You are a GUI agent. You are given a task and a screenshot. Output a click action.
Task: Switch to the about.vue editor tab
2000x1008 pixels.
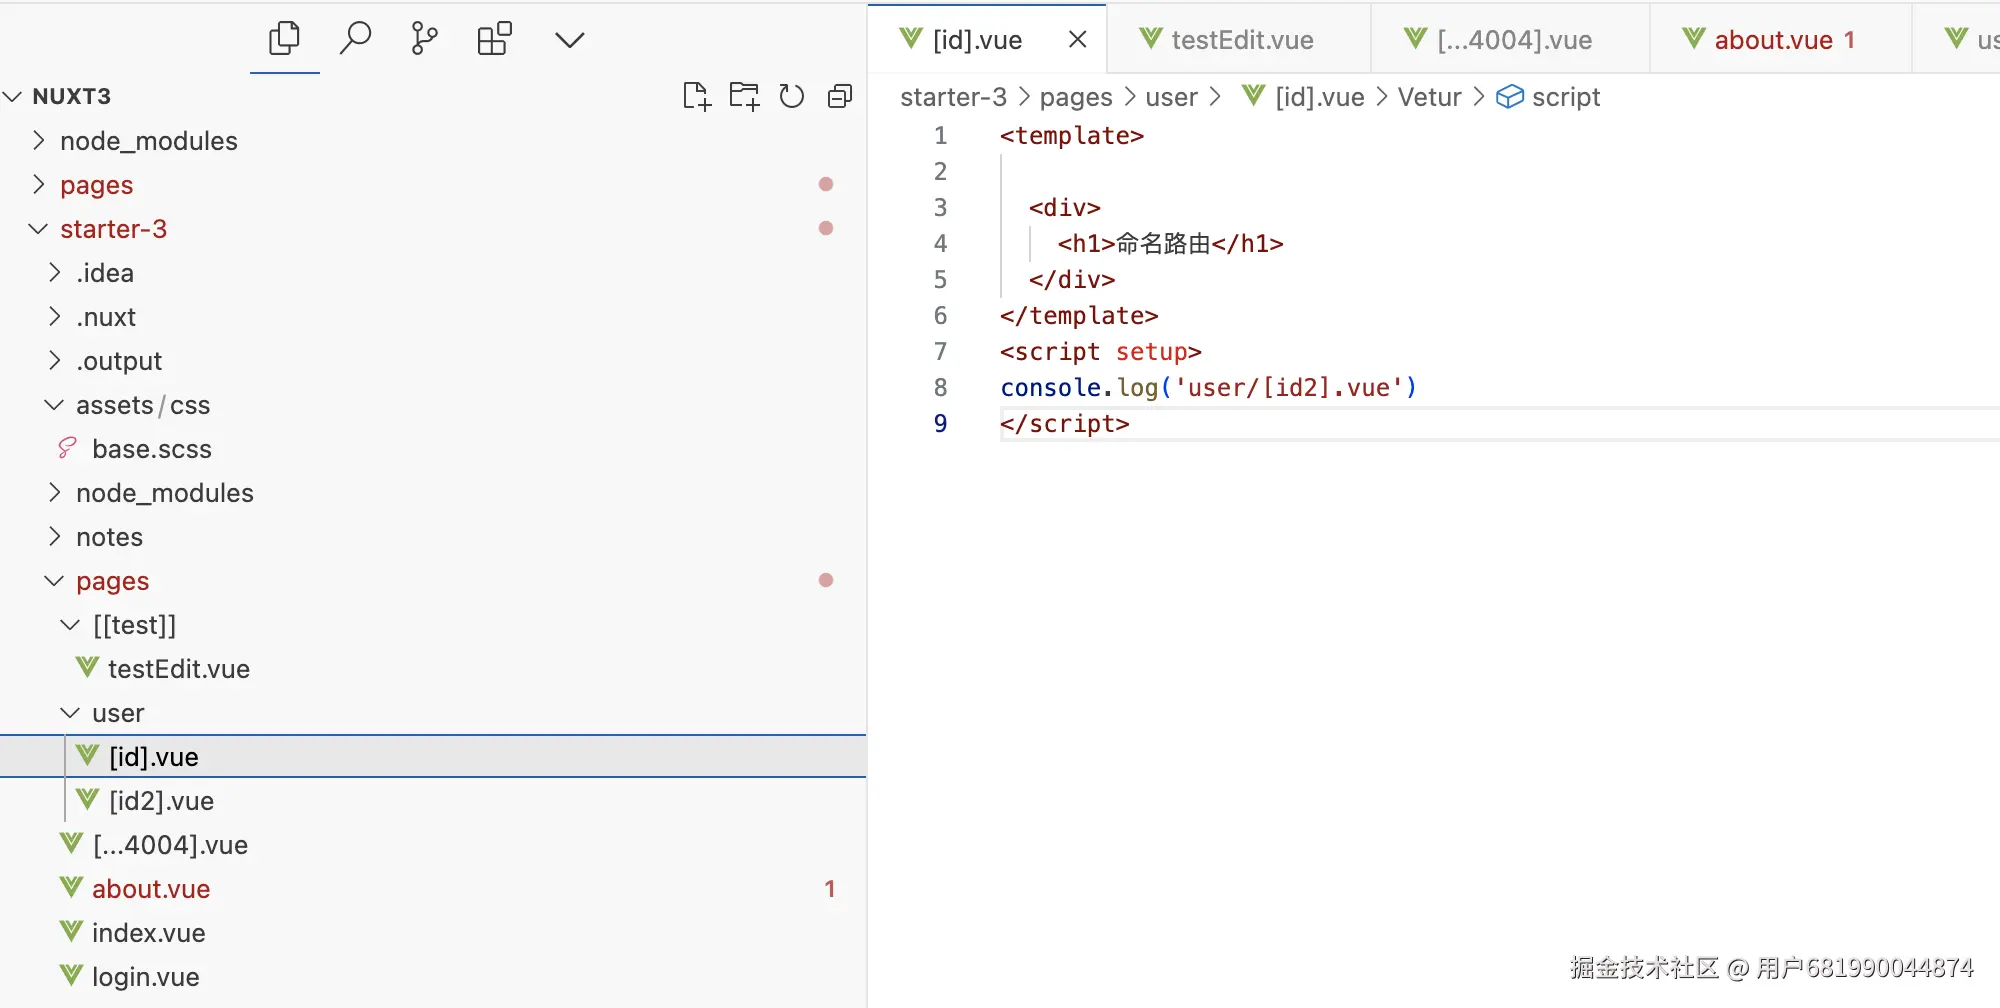pos(1781,40)
